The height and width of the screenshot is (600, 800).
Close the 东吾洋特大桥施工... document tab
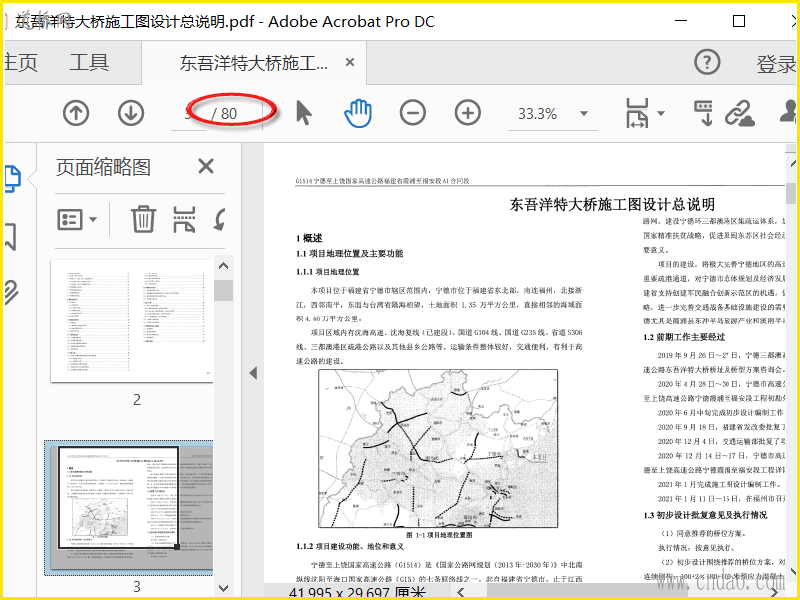[x=350, y=62]
